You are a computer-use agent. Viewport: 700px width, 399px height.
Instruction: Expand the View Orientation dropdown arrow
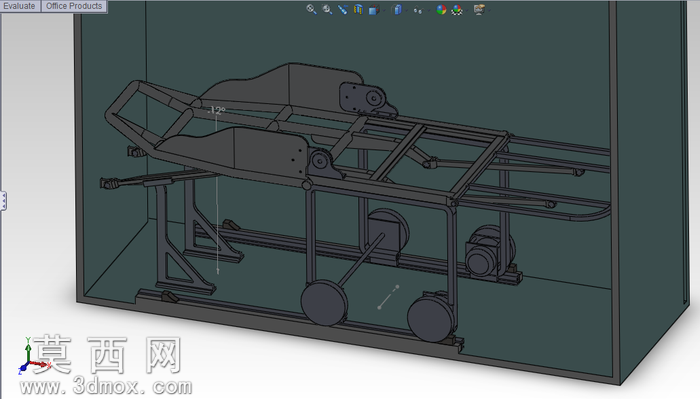[383, 10]
